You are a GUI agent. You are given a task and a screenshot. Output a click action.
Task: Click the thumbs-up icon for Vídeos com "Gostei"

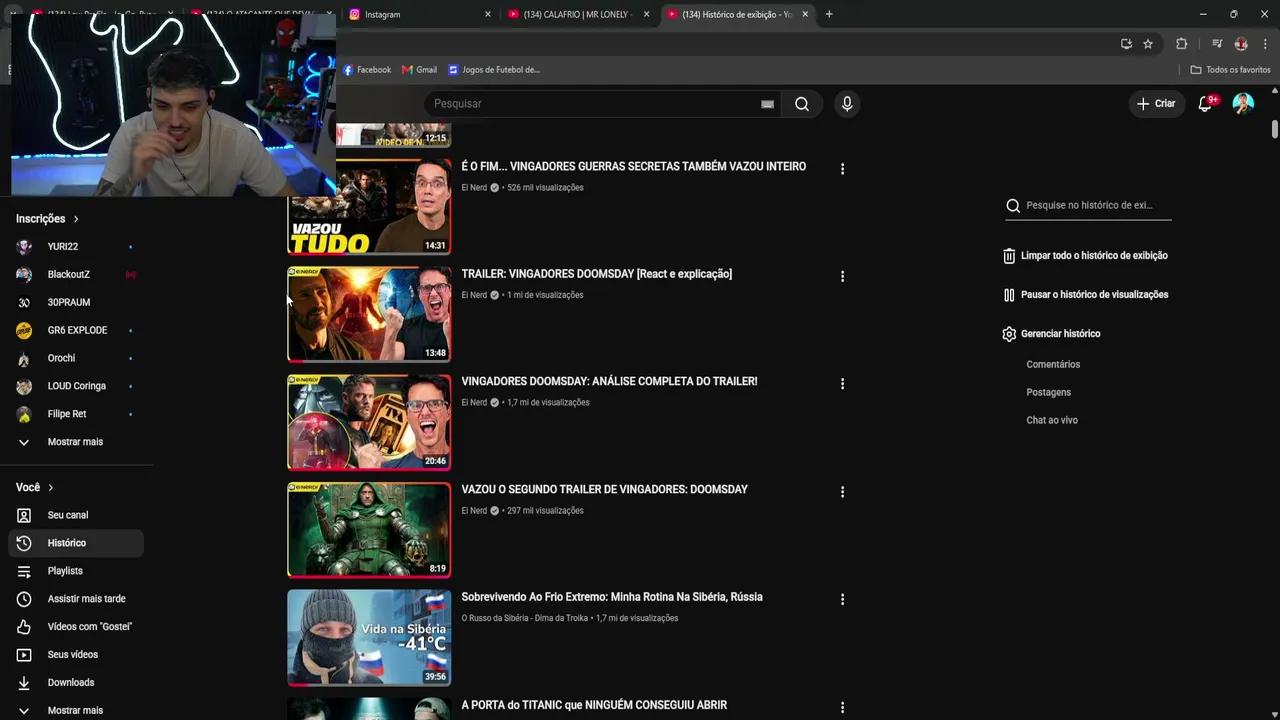point(24,627)
